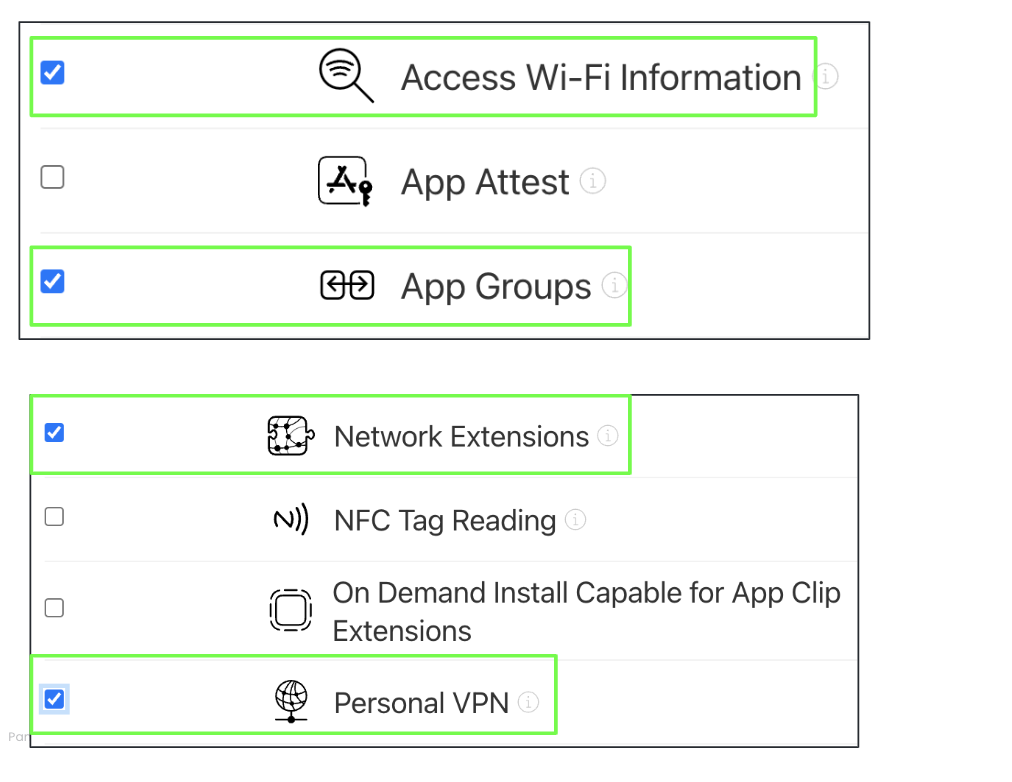Click the Network Extensions puzzle icon
The width and height of the screenshot is (1012, 782).
290,436
